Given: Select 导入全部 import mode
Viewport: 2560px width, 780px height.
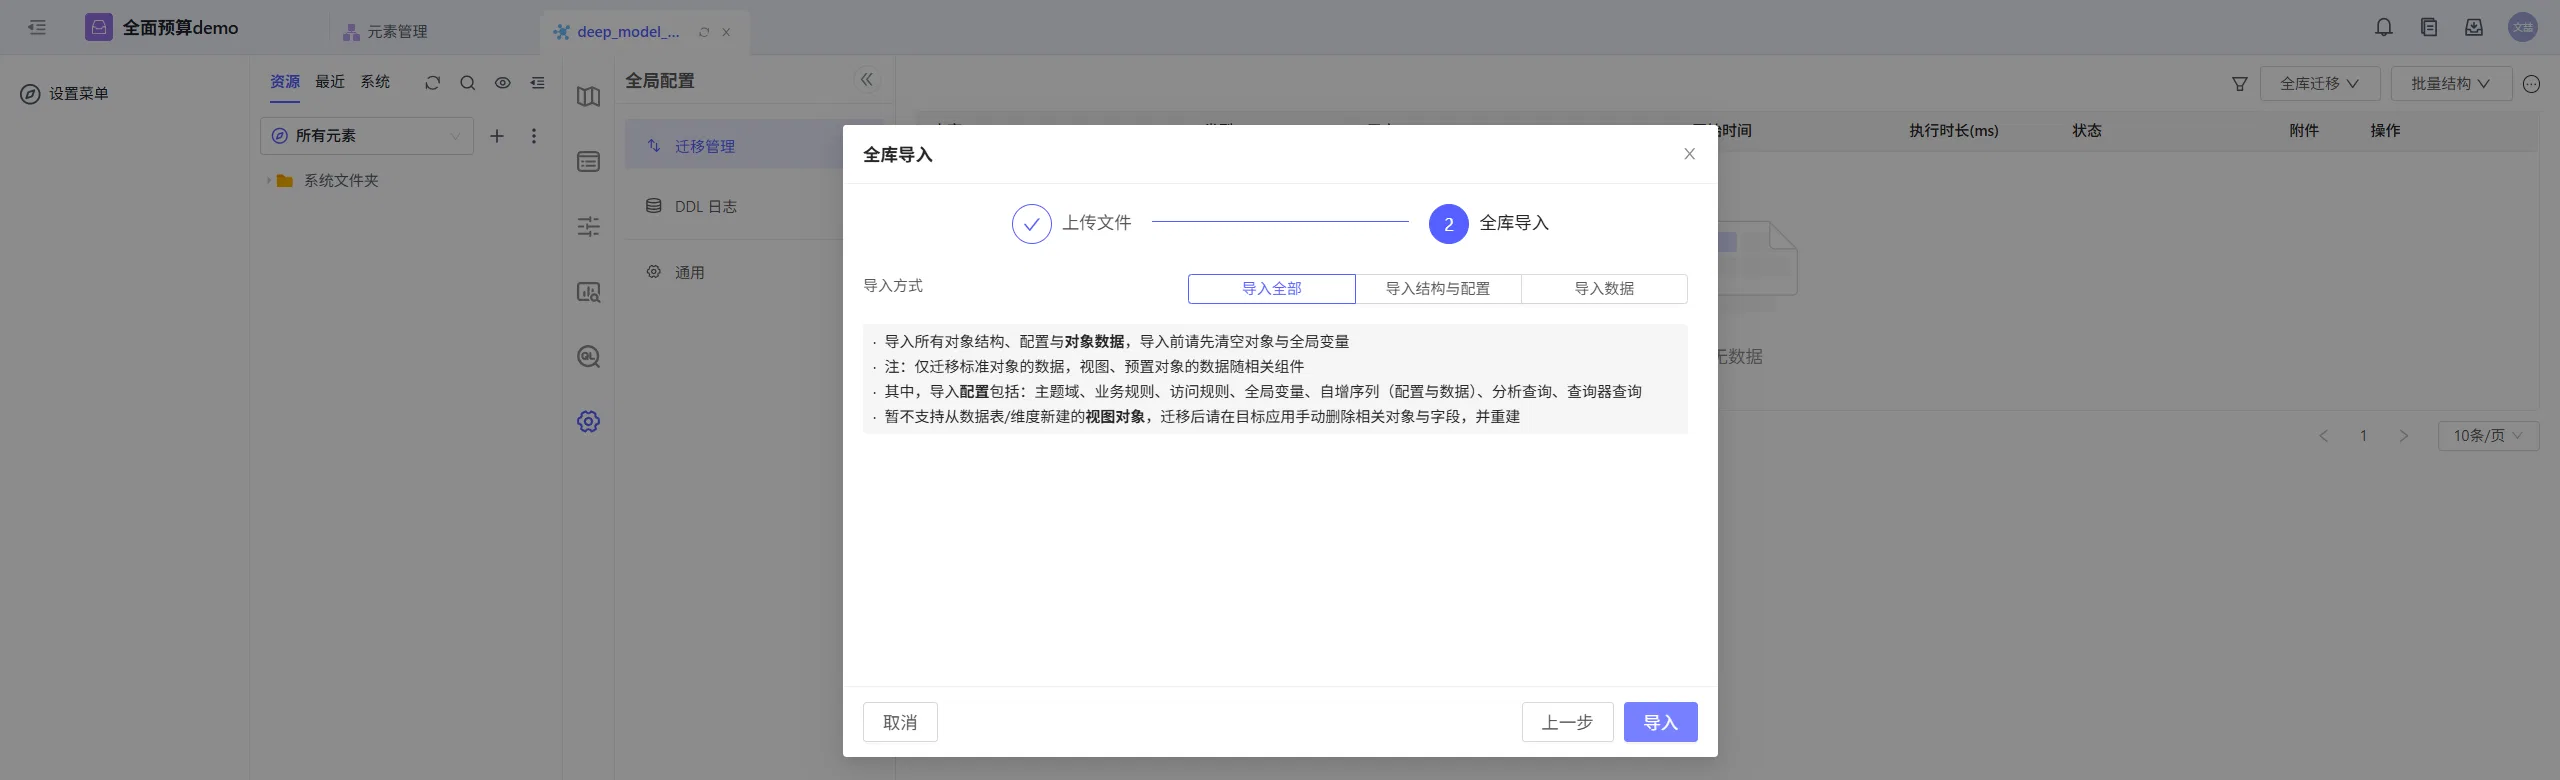Looking at the screenshot, I should tap(1272, 289).
